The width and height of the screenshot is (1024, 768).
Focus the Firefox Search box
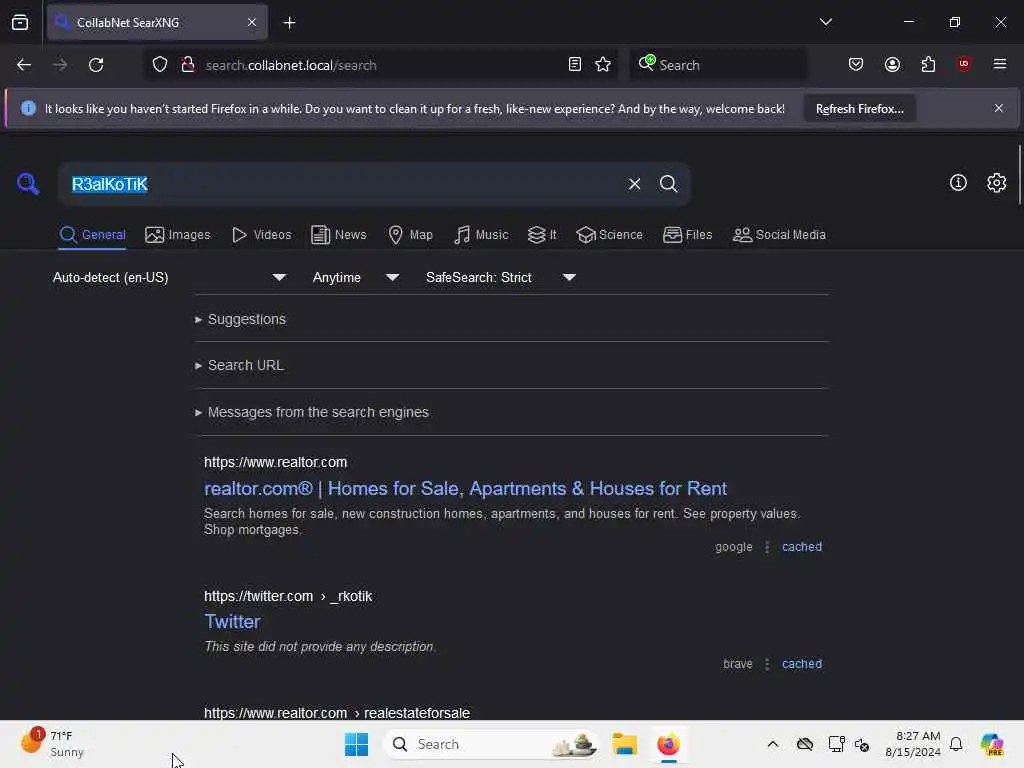[718, 65]
